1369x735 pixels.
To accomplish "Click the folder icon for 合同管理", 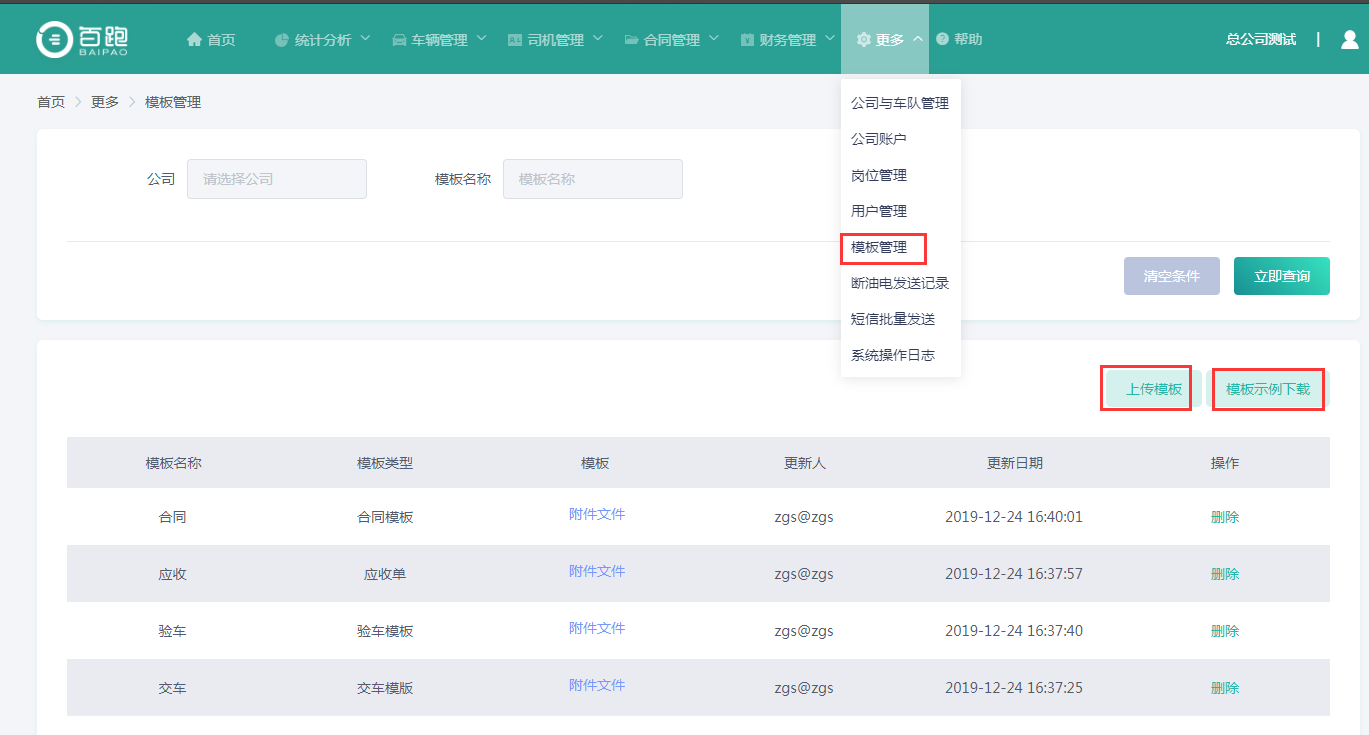I will tap(631, 40).
